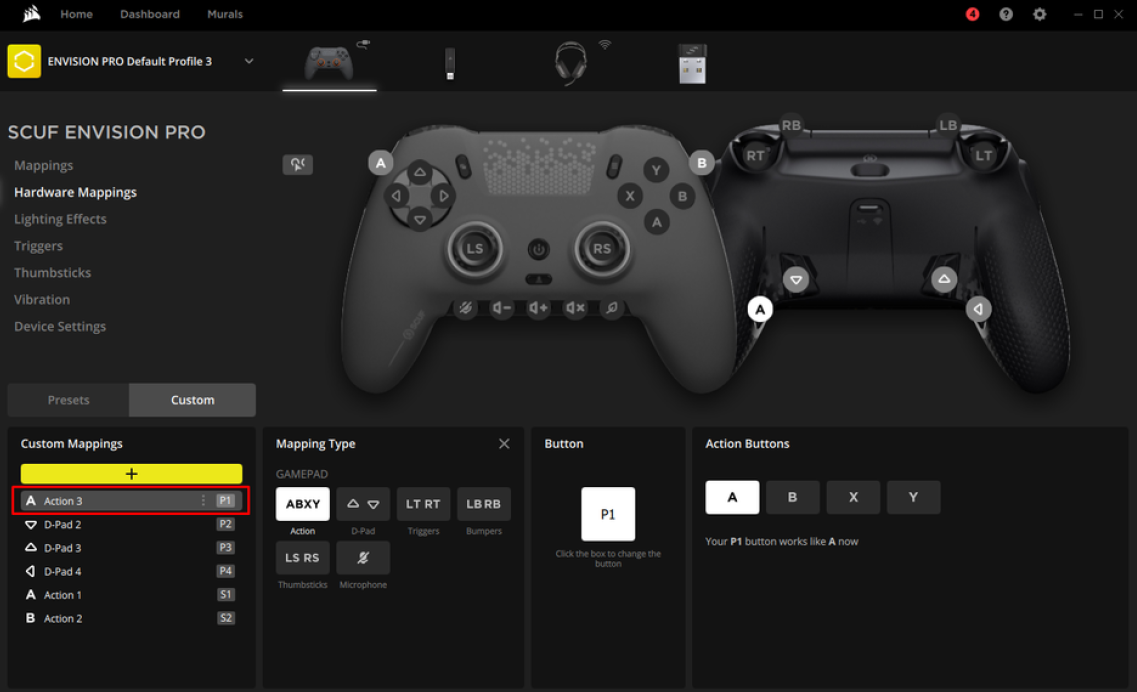Select the fourth device receiver icon

tap(692, 63)
